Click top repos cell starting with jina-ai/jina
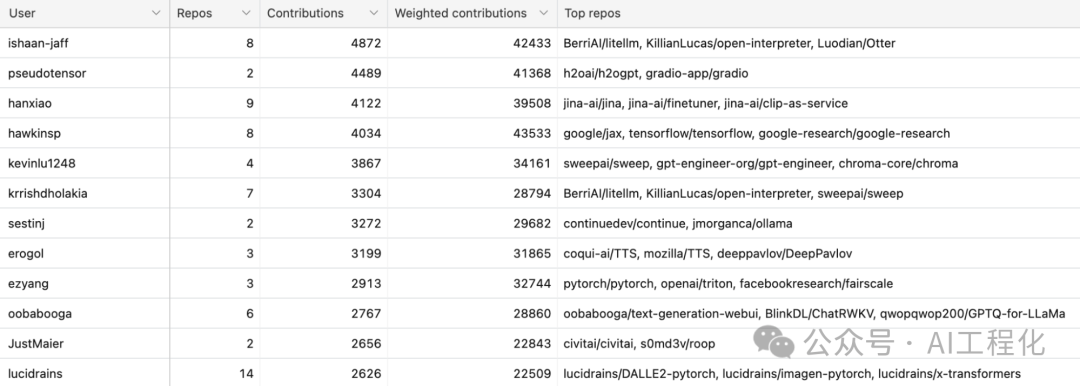1080x386 pixels. pos(818,103)
